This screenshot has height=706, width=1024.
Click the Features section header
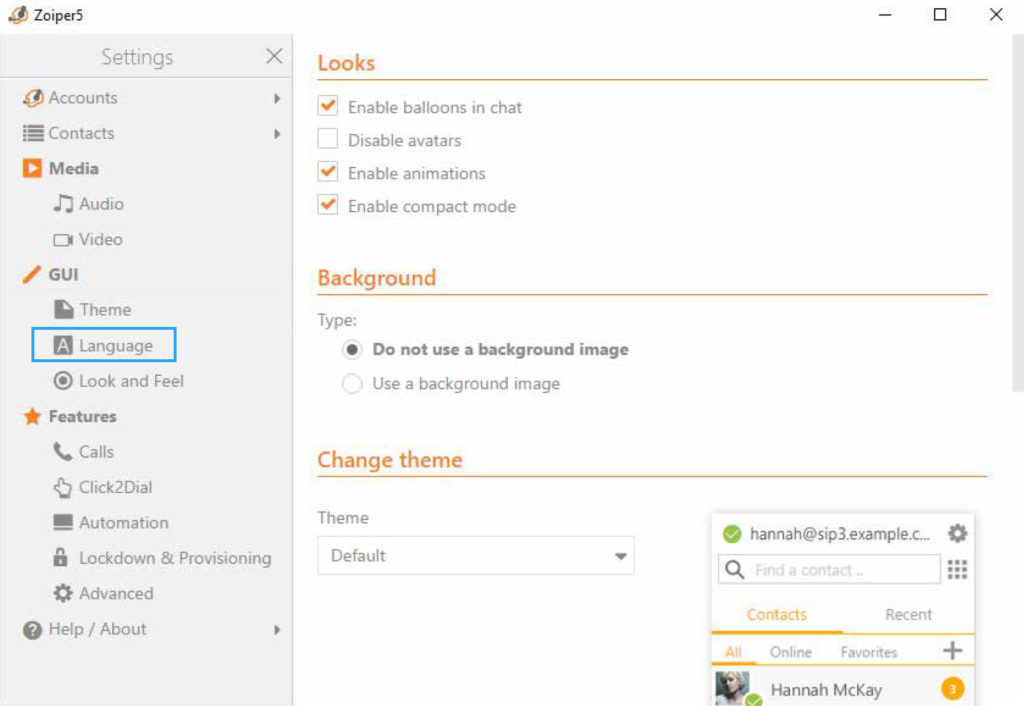point(82,416)
